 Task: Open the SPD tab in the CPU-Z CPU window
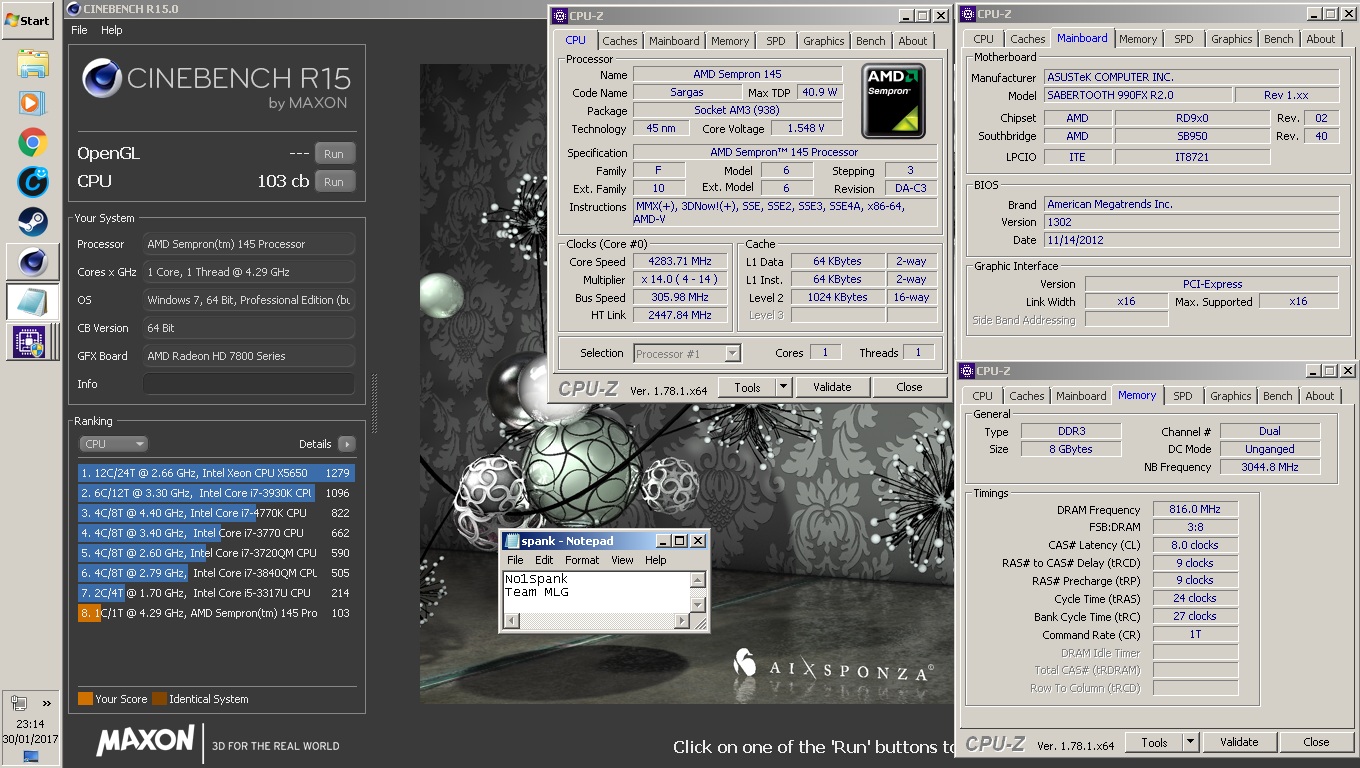776,41
